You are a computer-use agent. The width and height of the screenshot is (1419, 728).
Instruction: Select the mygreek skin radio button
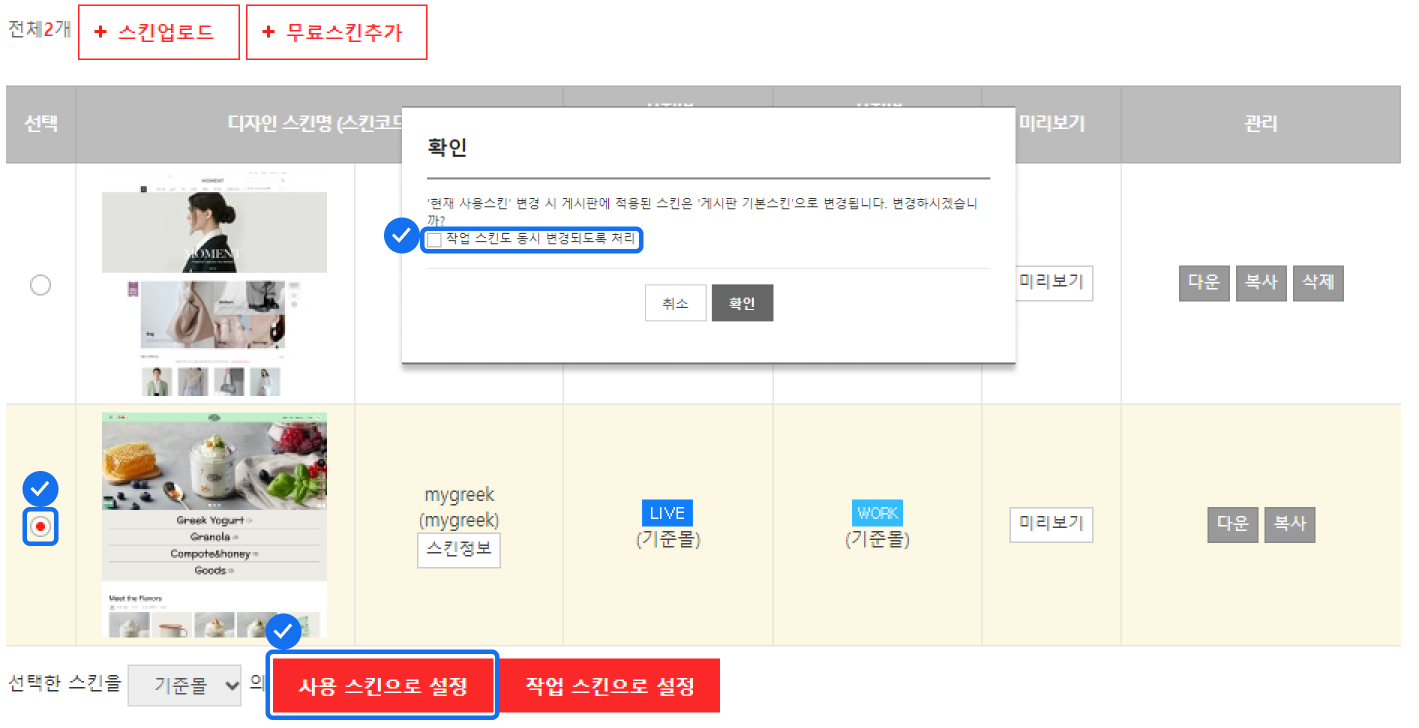(x=40, y=526)
